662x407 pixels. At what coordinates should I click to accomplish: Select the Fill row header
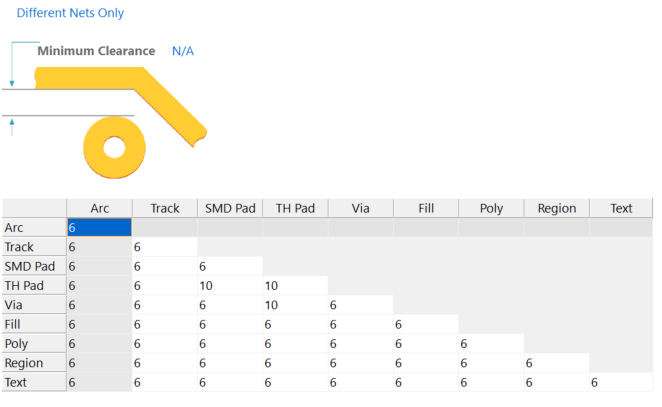[x=34, y=324]
